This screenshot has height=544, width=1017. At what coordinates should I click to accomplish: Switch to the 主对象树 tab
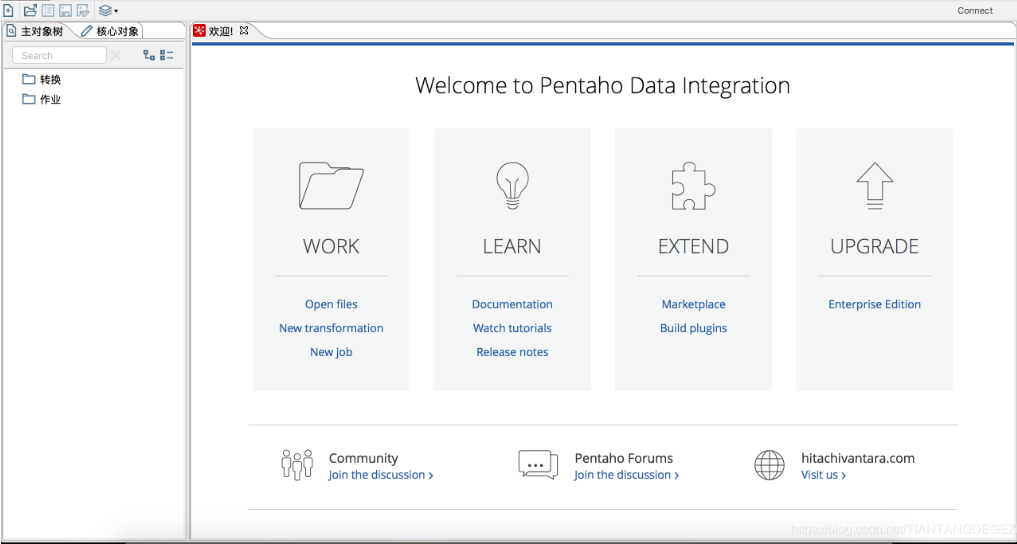click(36, 31)
